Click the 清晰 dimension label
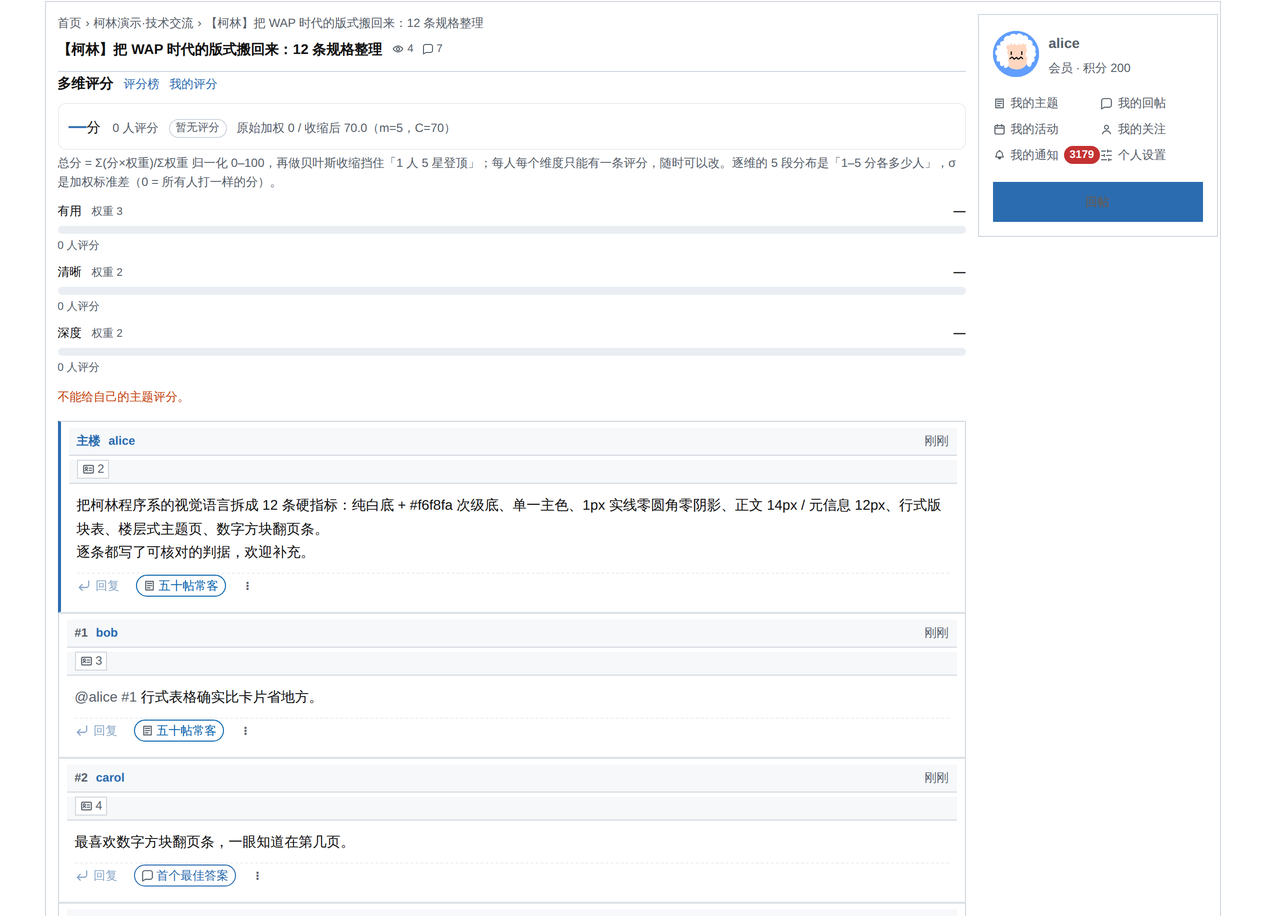Screen dimensions: 1280x916 (70, 272)
